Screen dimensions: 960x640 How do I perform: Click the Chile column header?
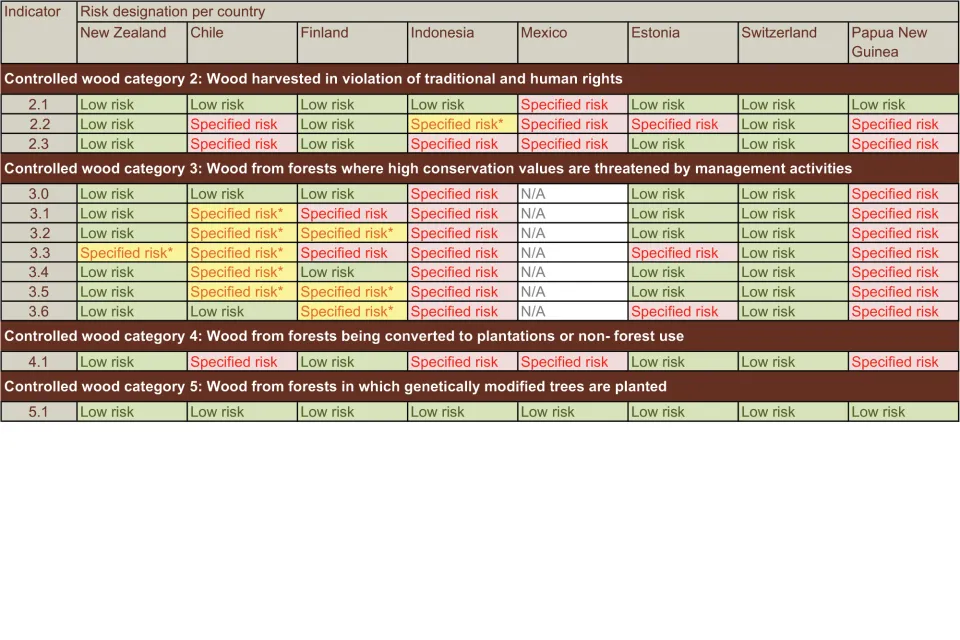pos(240,42)
